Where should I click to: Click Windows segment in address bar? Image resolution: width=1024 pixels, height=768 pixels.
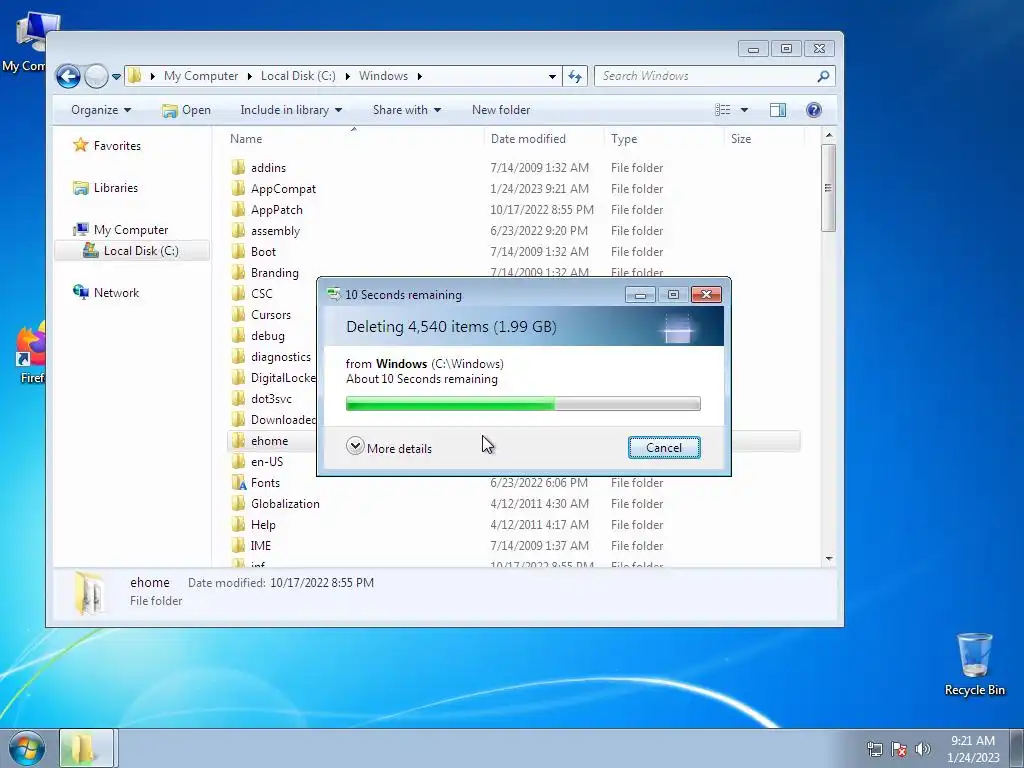tap(383, 76)
